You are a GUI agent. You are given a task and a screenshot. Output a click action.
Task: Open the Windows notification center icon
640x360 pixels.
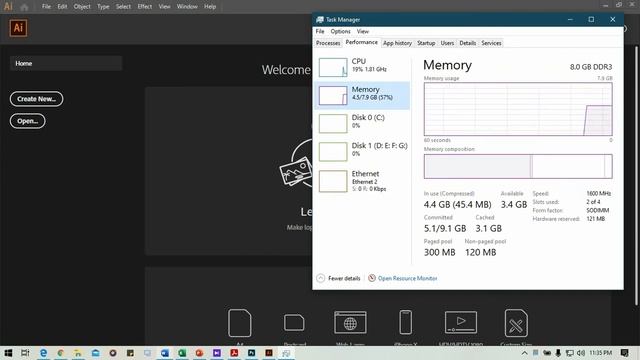pyautogui.click(x=624, y=353)
